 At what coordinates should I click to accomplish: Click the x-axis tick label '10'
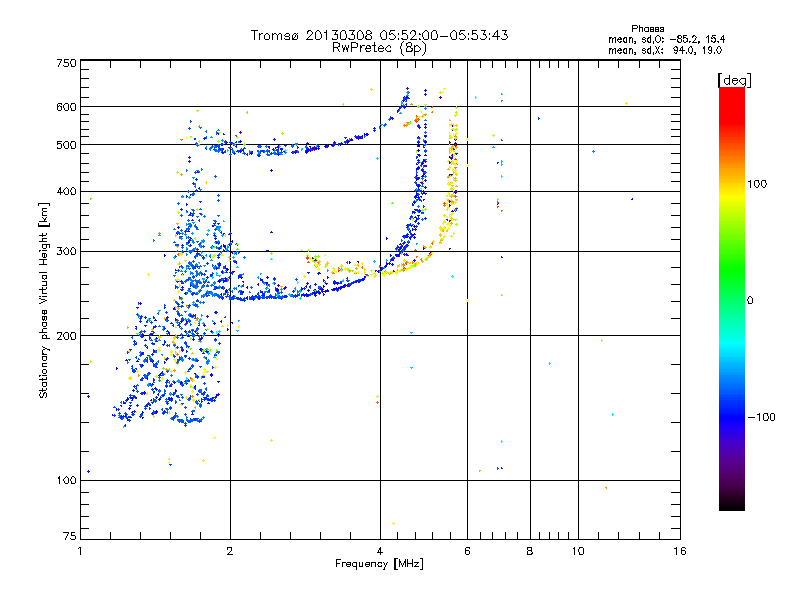(578, 551)
